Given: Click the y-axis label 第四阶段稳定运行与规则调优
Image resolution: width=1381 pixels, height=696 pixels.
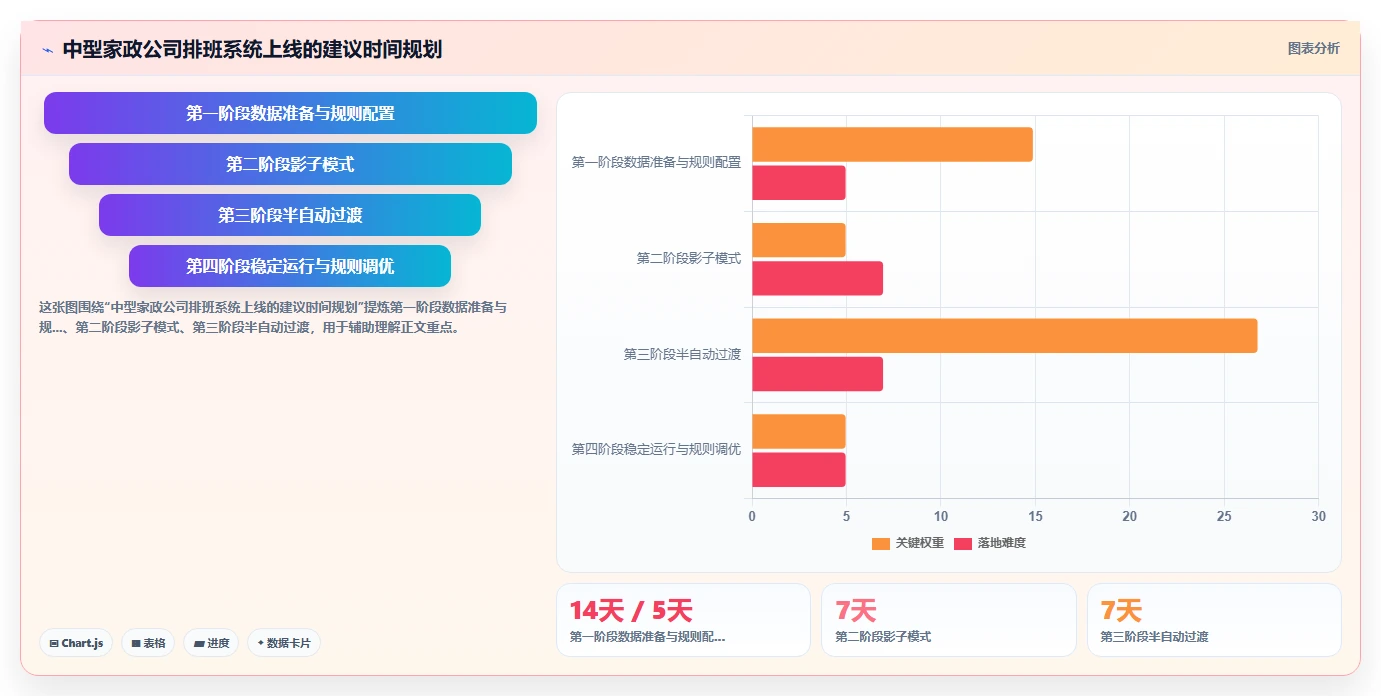Looking at the screenshot, I should [x=656, y=449].
